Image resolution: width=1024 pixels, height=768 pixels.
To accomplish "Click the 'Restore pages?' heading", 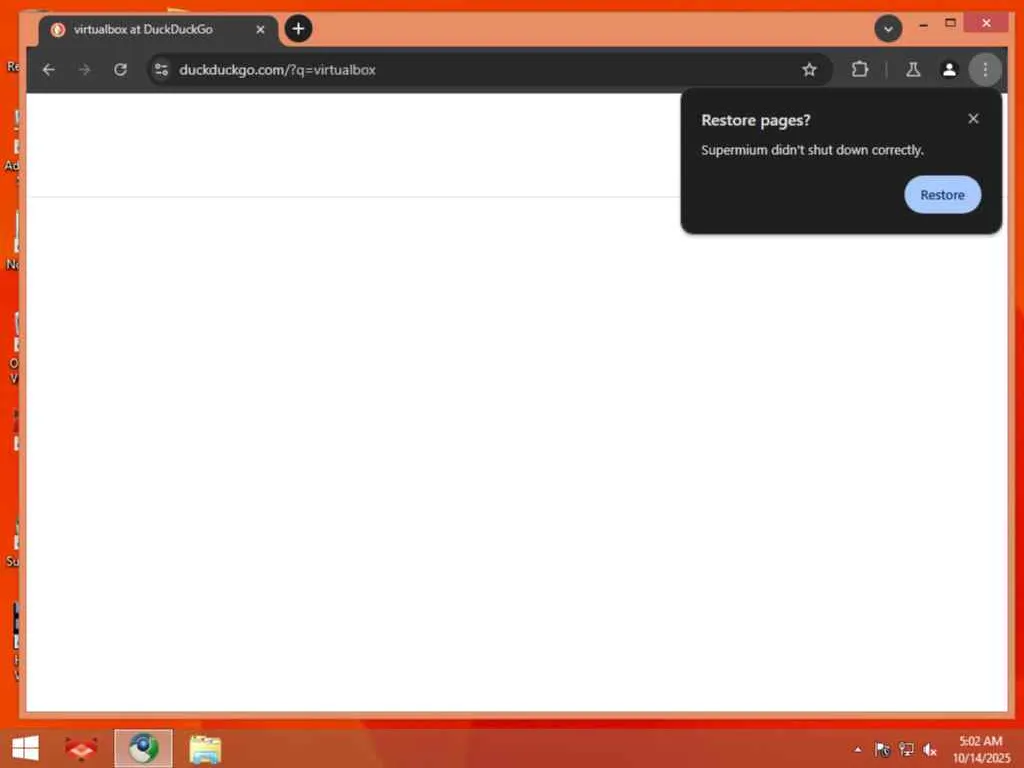I will point(756,120).
